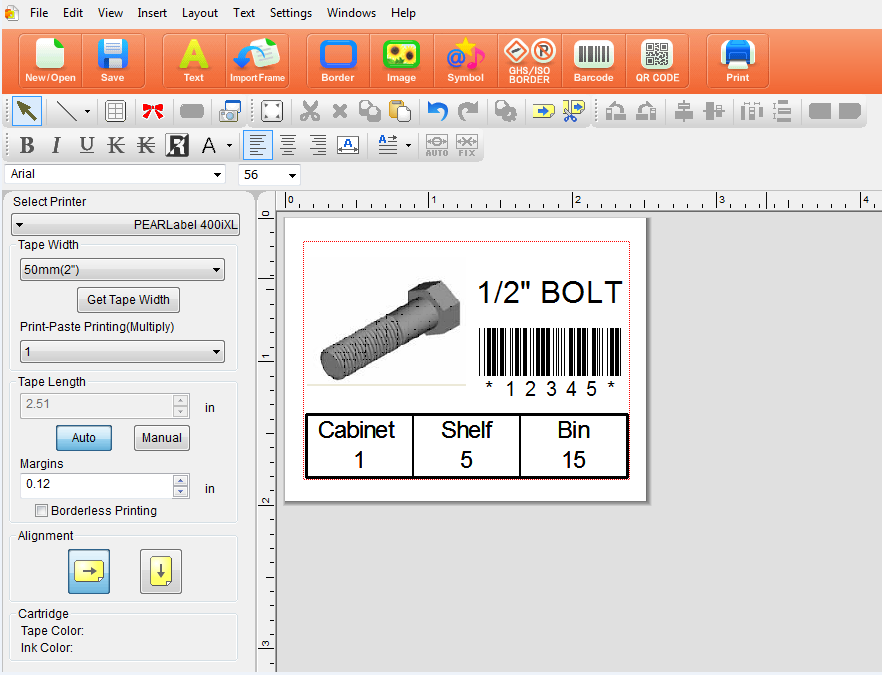Image resolution: width=882 pixels, height=675 pixels.
Task: Toggle italic text formatting
Action: [x=56, y=146]
